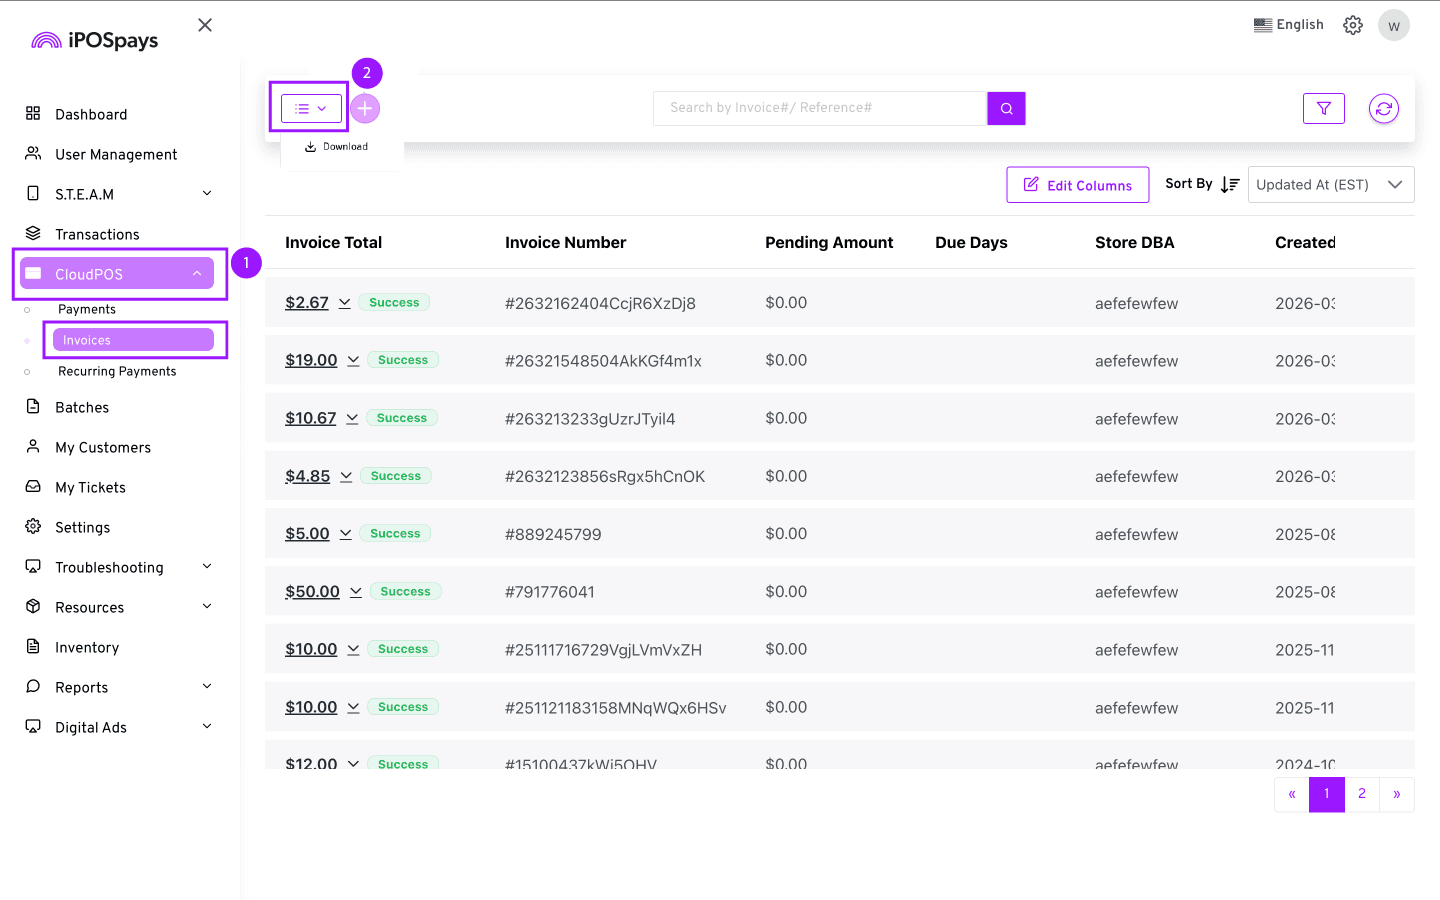Close the sidebar with the X icon

click(x=205, y=25)
